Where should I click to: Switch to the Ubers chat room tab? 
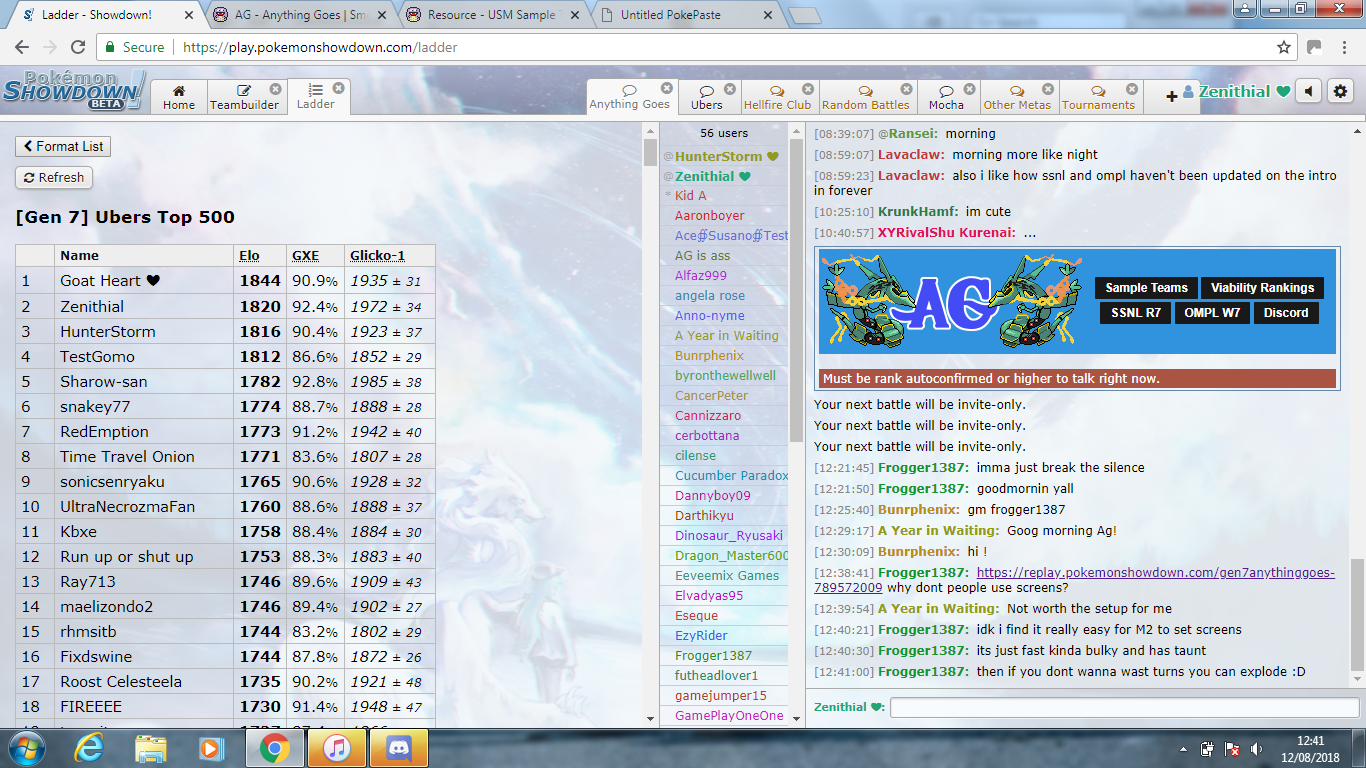pos(707,97)
